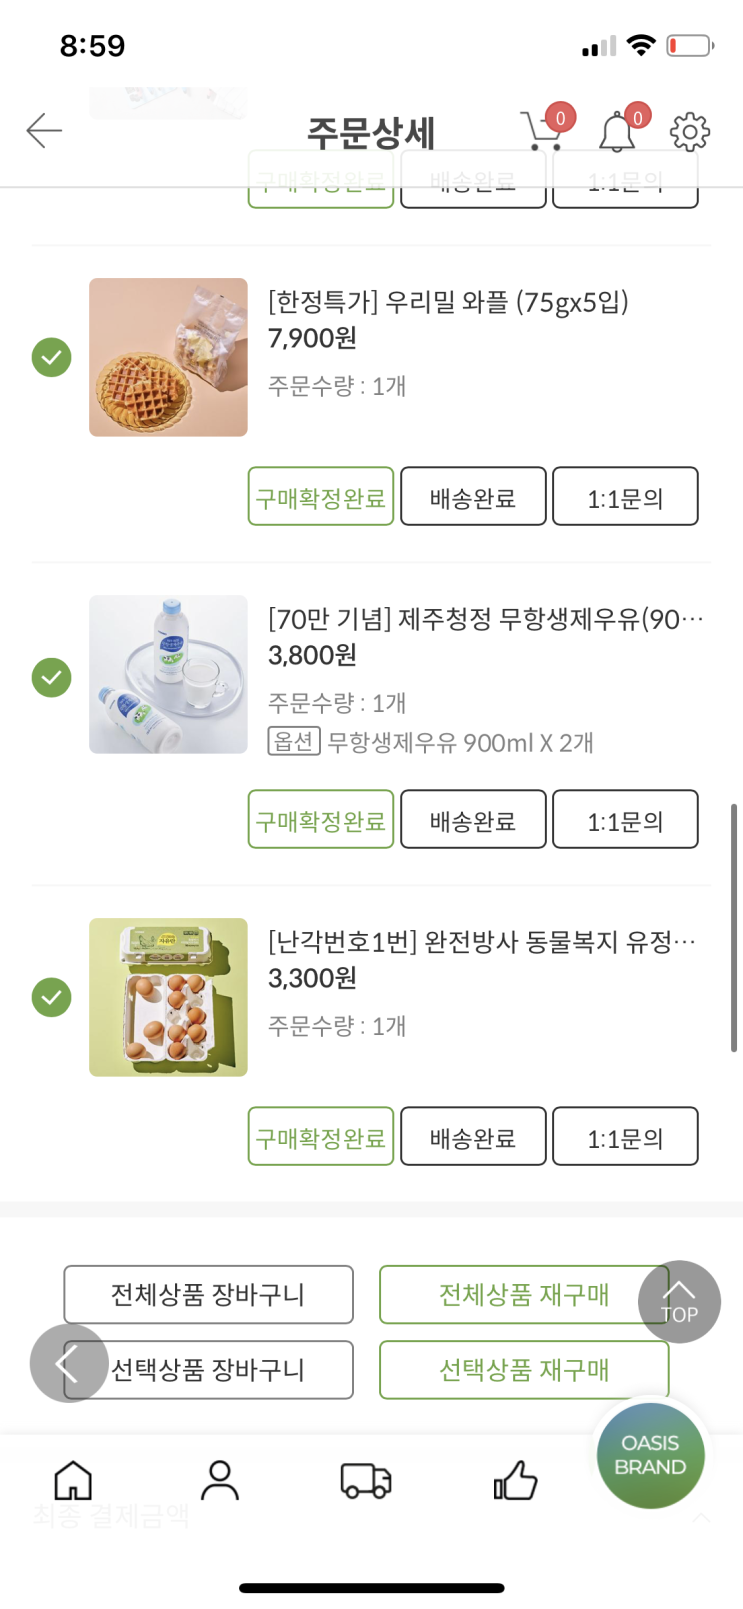Uncheck the 동물복지 유정란 item checkbox

pos(52,997)
